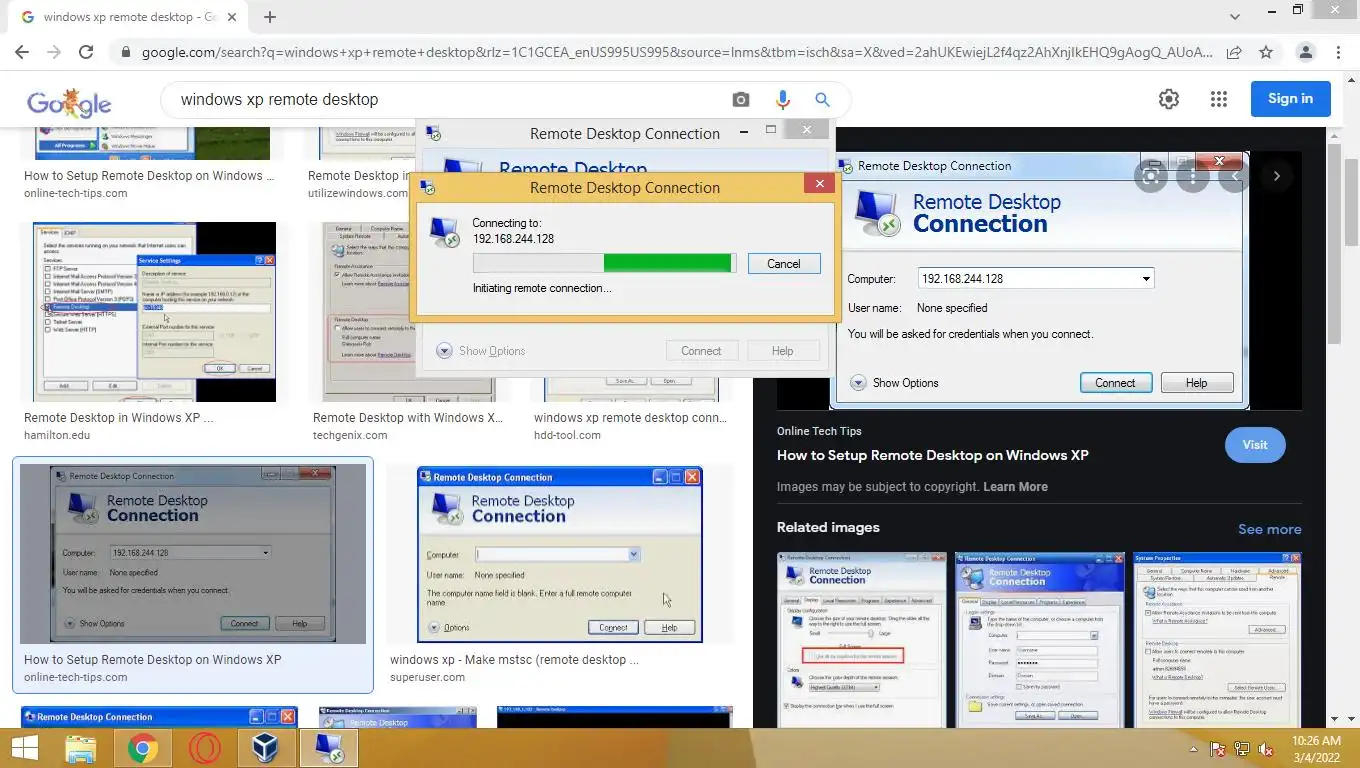The height and width of the screenshot is (768, 1360).
Task: Bookmark this tab with star icon
Action: pyautogui.click(x=1266, y=52)
